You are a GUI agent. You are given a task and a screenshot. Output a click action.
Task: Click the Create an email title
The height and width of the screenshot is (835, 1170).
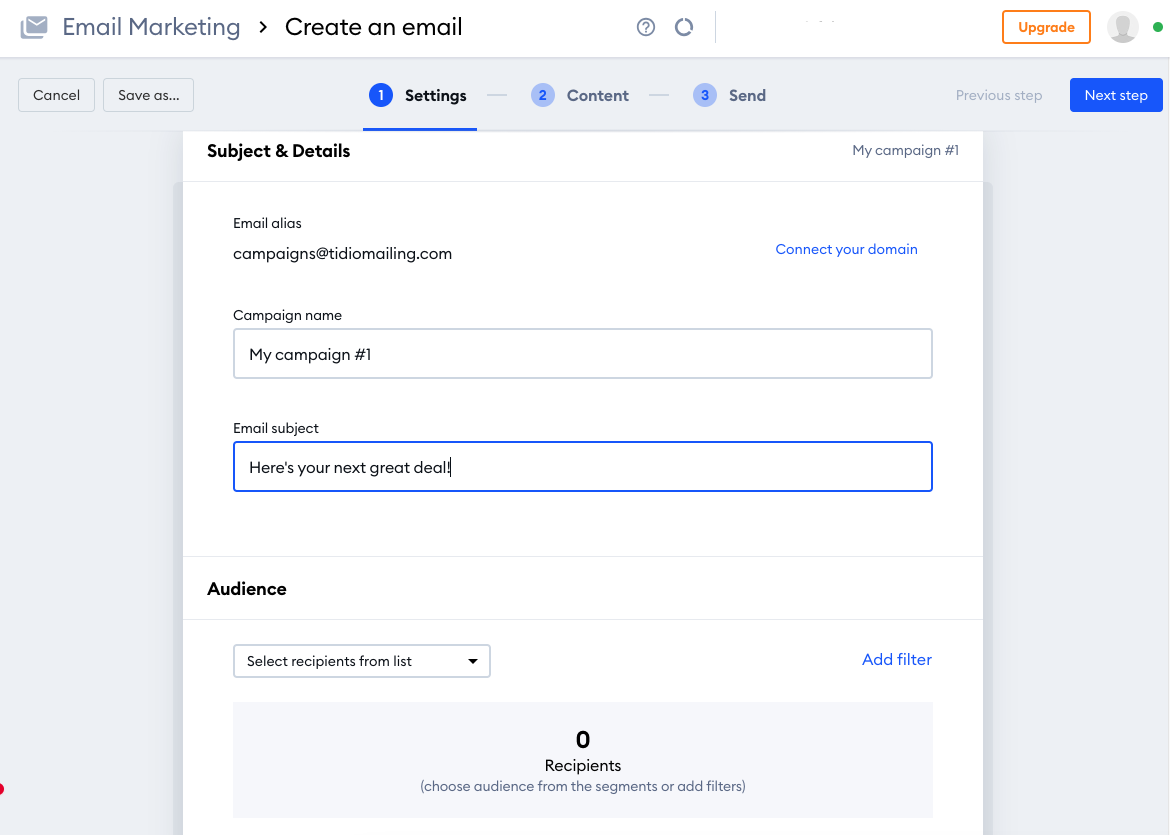point(374,28)
